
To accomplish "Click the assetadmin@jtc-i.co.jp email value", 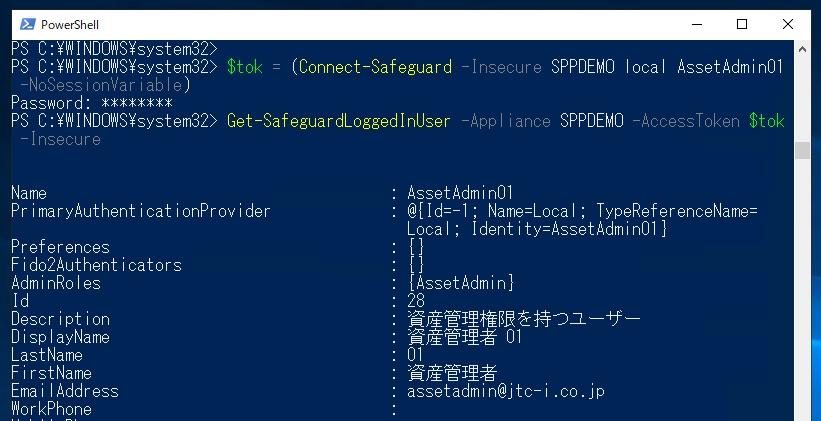I will coord(506,391).
